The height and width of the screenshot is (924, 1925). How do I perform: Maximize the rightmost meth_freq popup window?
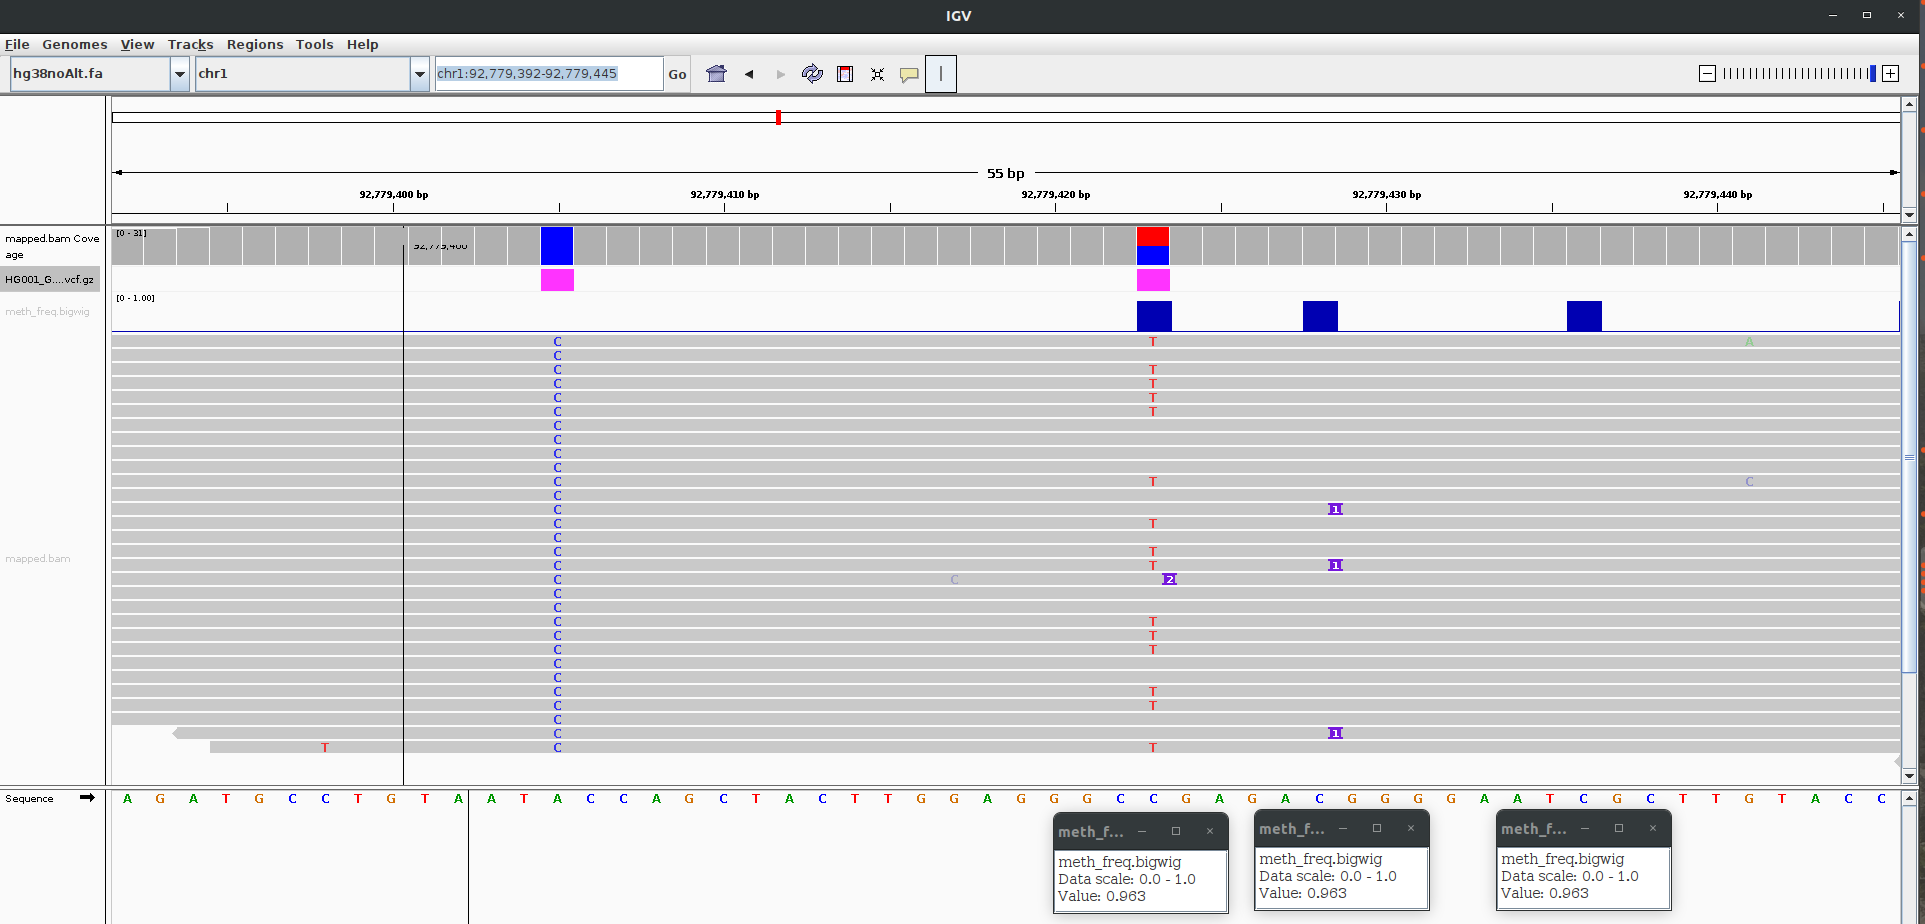coord(1619,828)
